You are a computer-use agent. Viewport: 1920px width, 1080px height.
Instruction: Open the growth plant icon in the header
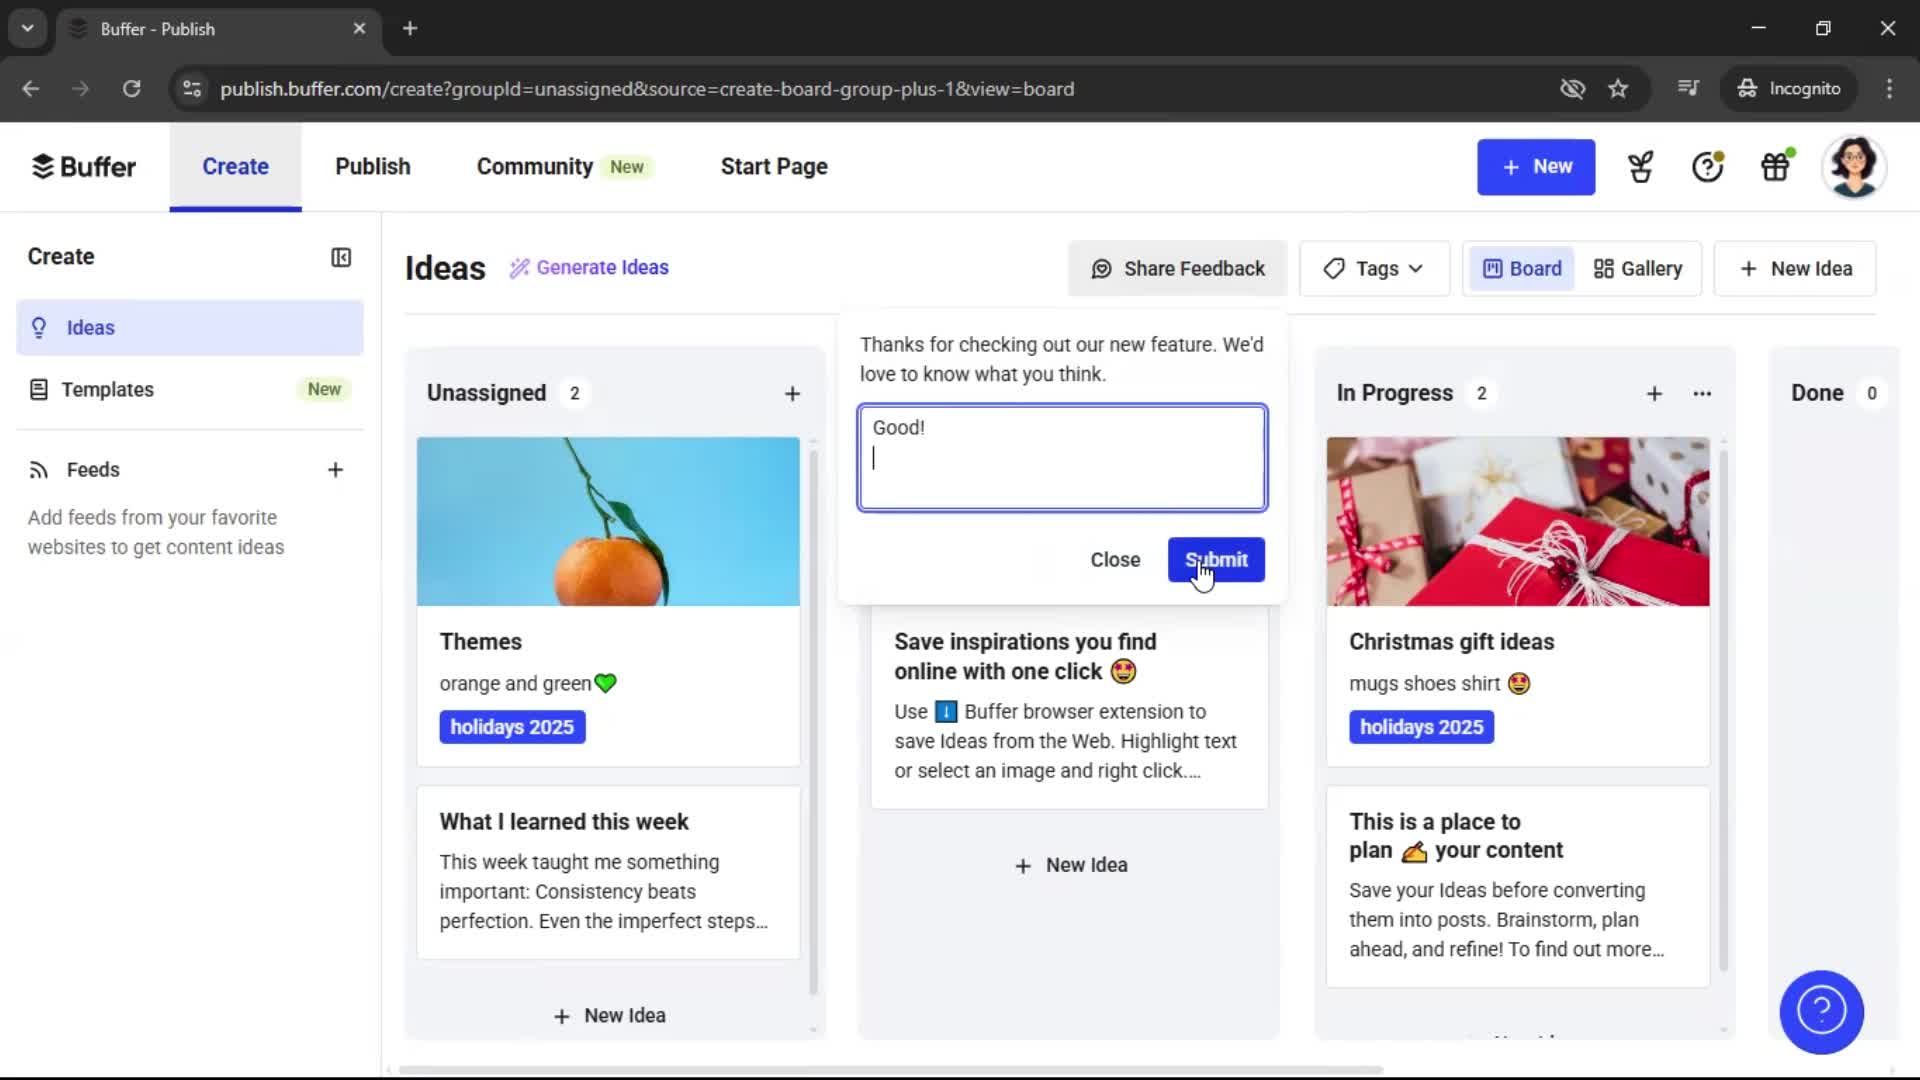tap(1639, 166)
